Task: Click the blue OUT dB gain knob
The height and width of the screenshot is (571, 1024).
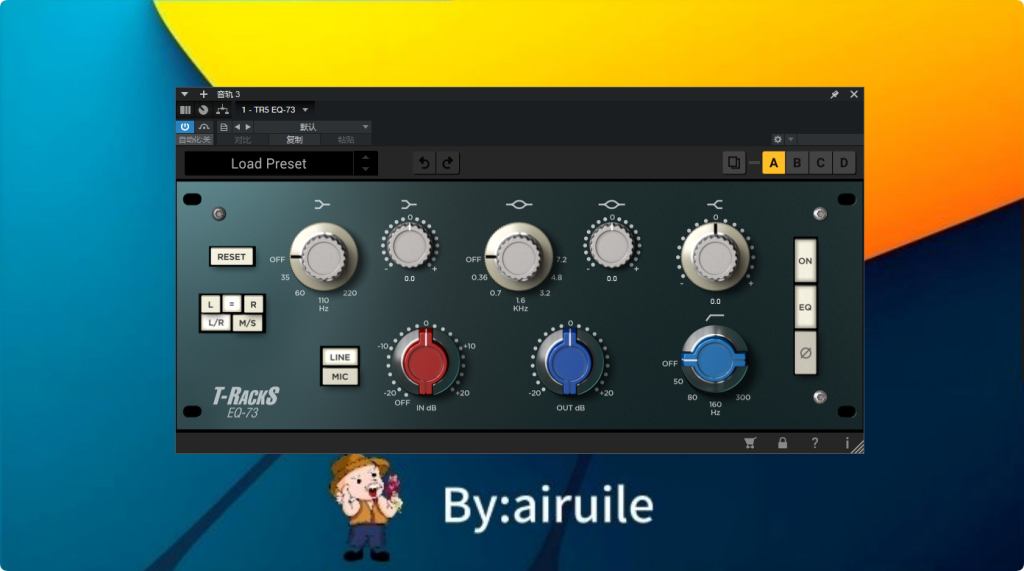Action: (x=569, y=362)
